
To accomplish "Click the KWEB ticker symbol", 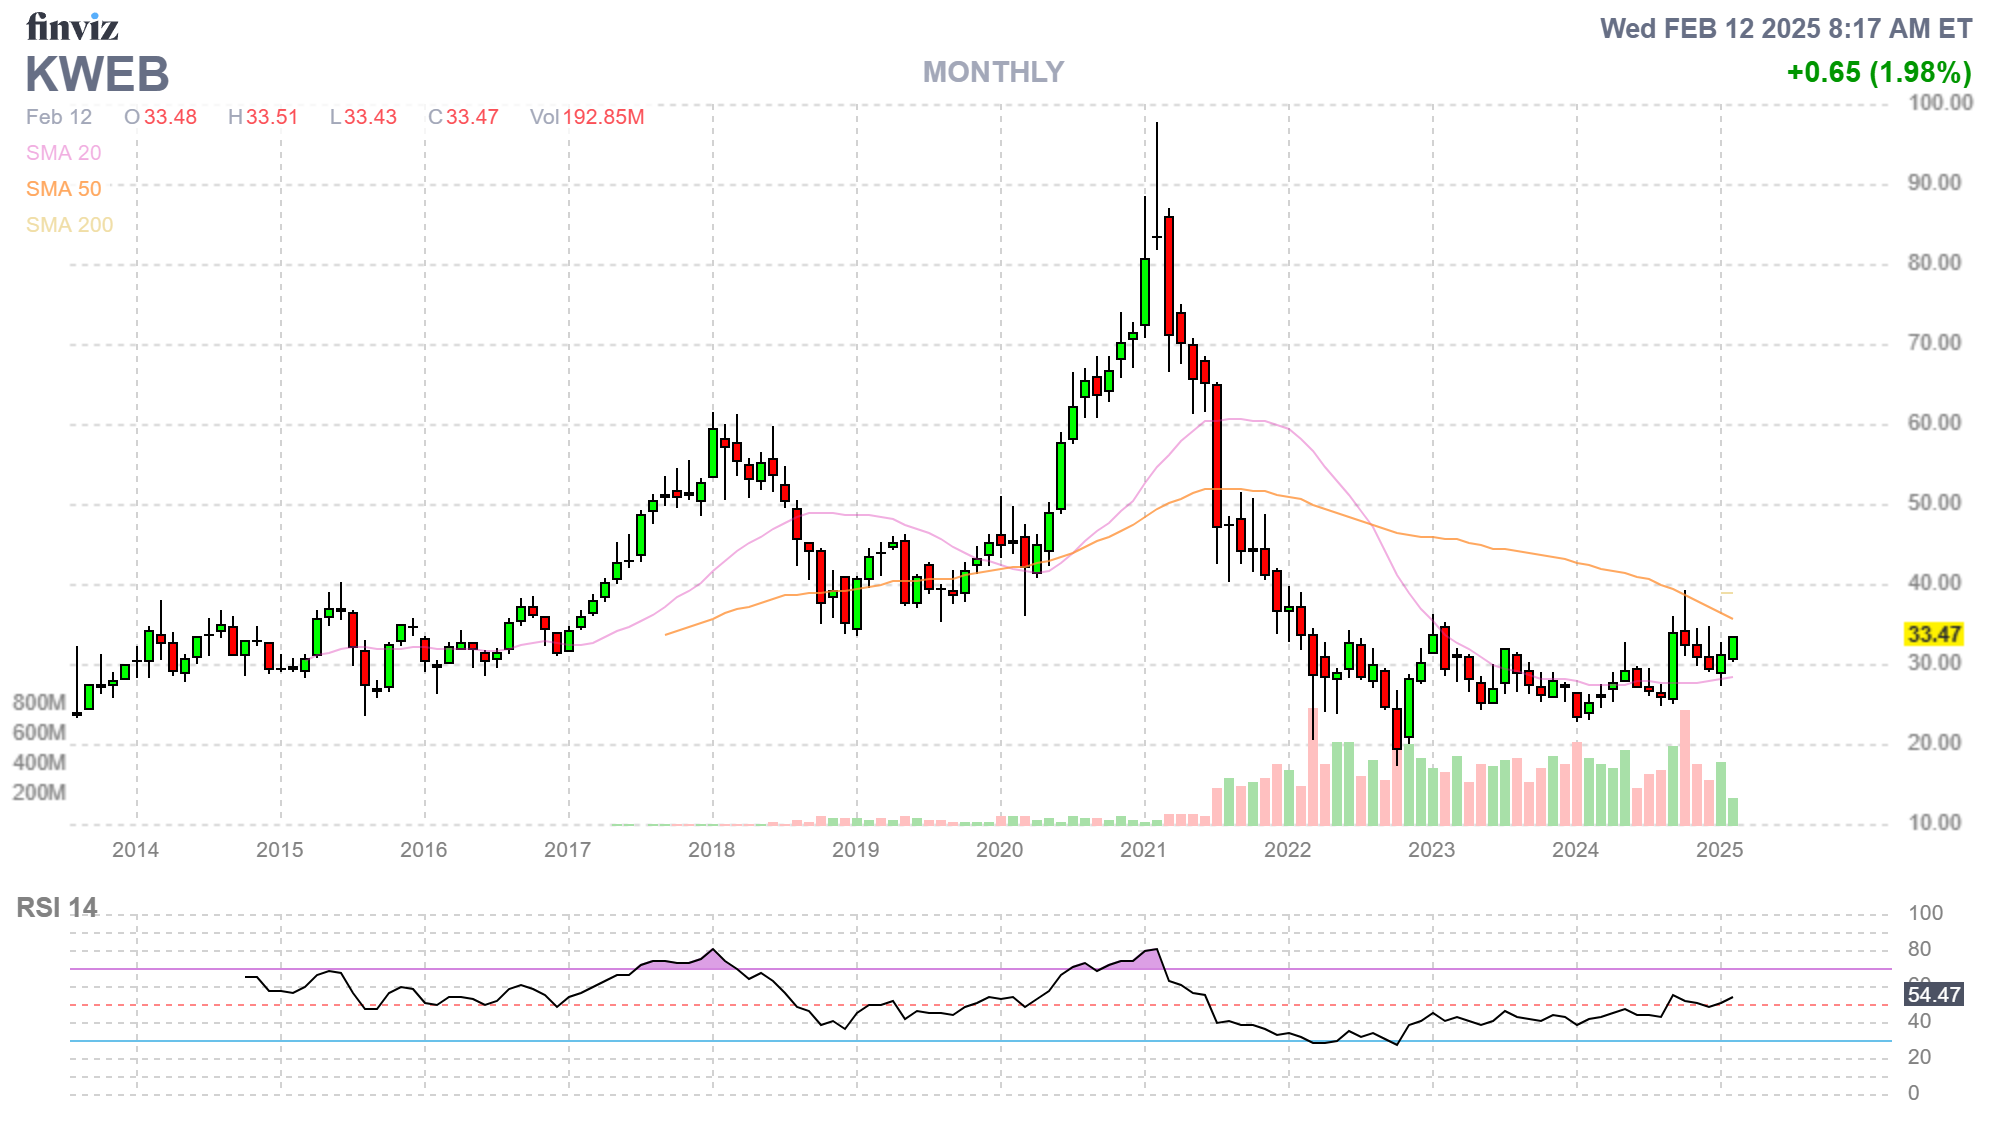I will click(x=97, y=75).
